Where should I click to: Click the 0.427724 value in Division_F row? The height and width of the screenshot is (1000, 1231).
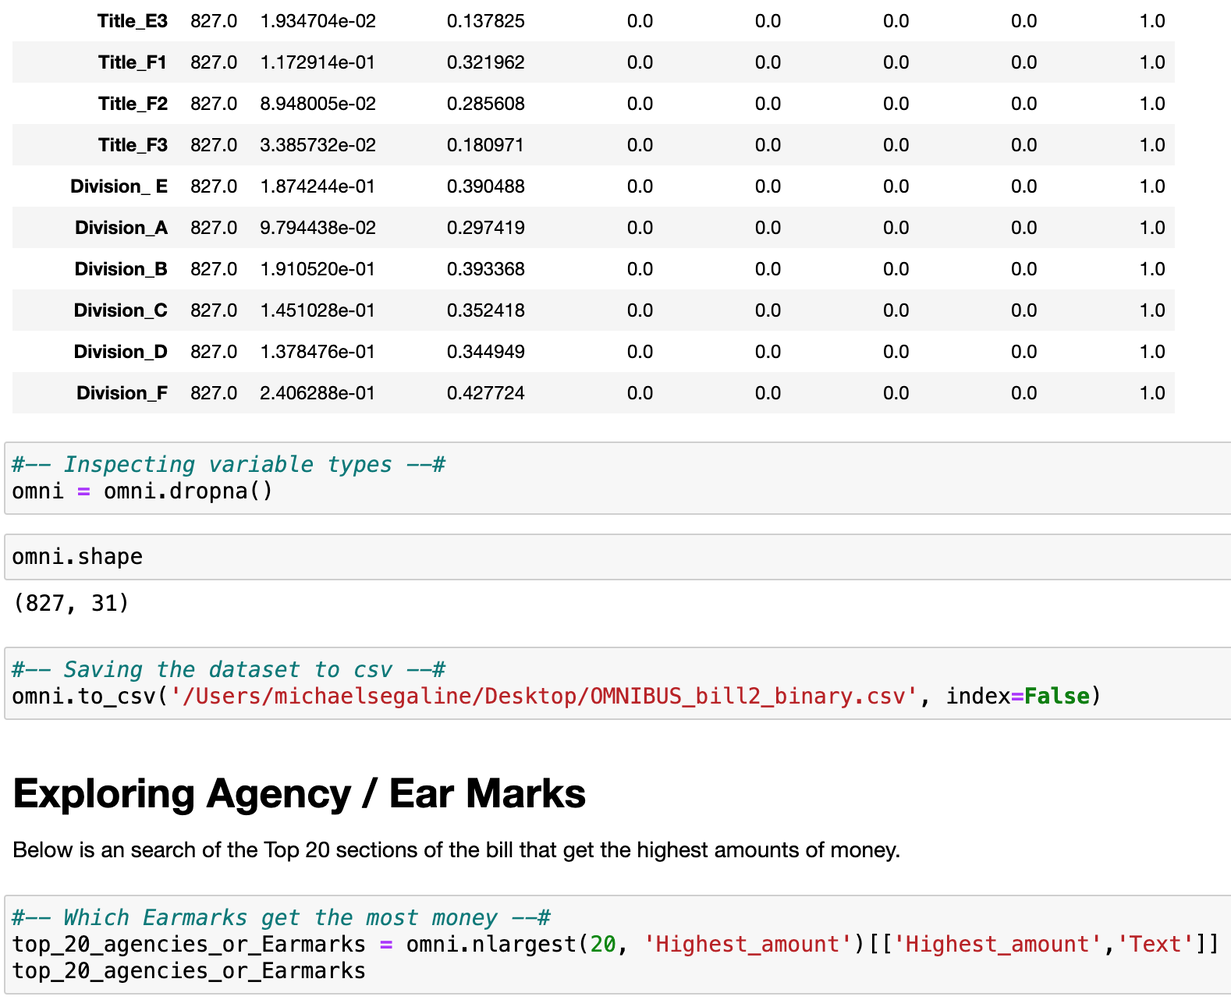tap(485, 393)
